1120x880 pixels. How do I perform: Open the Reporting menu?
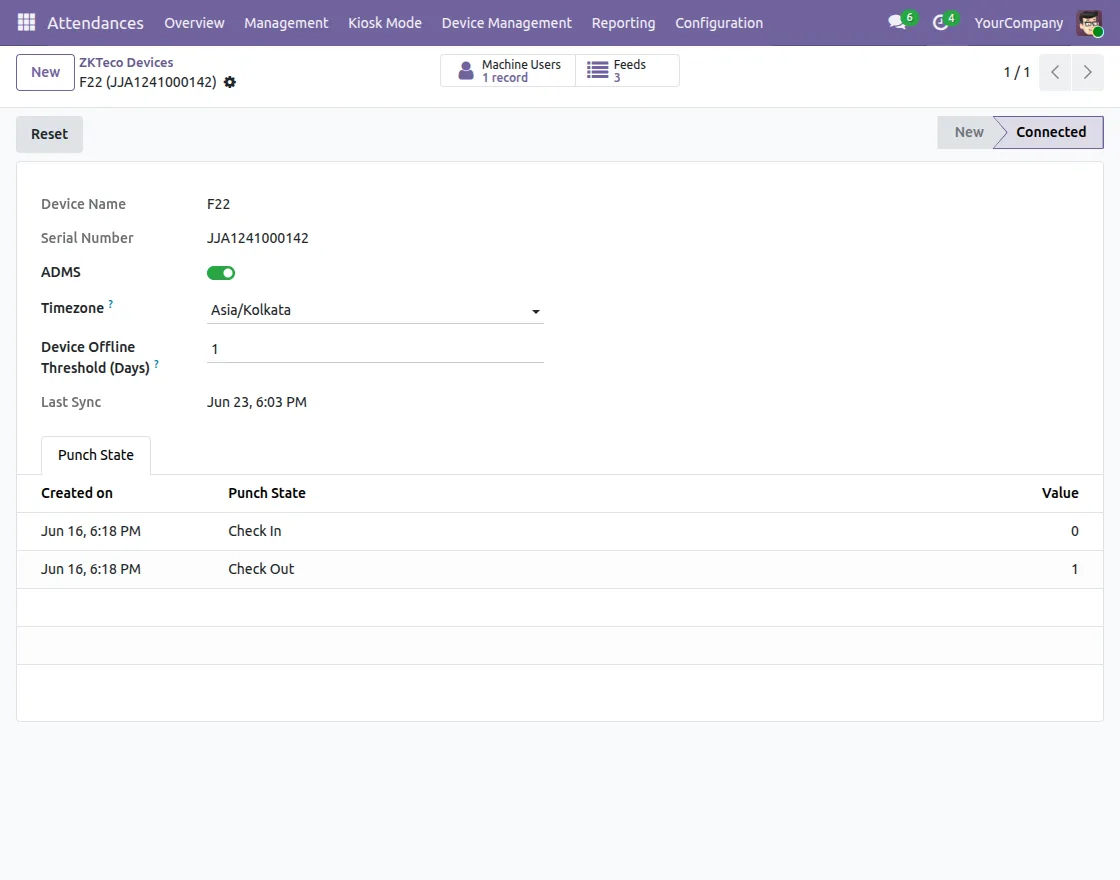point(624,23)
